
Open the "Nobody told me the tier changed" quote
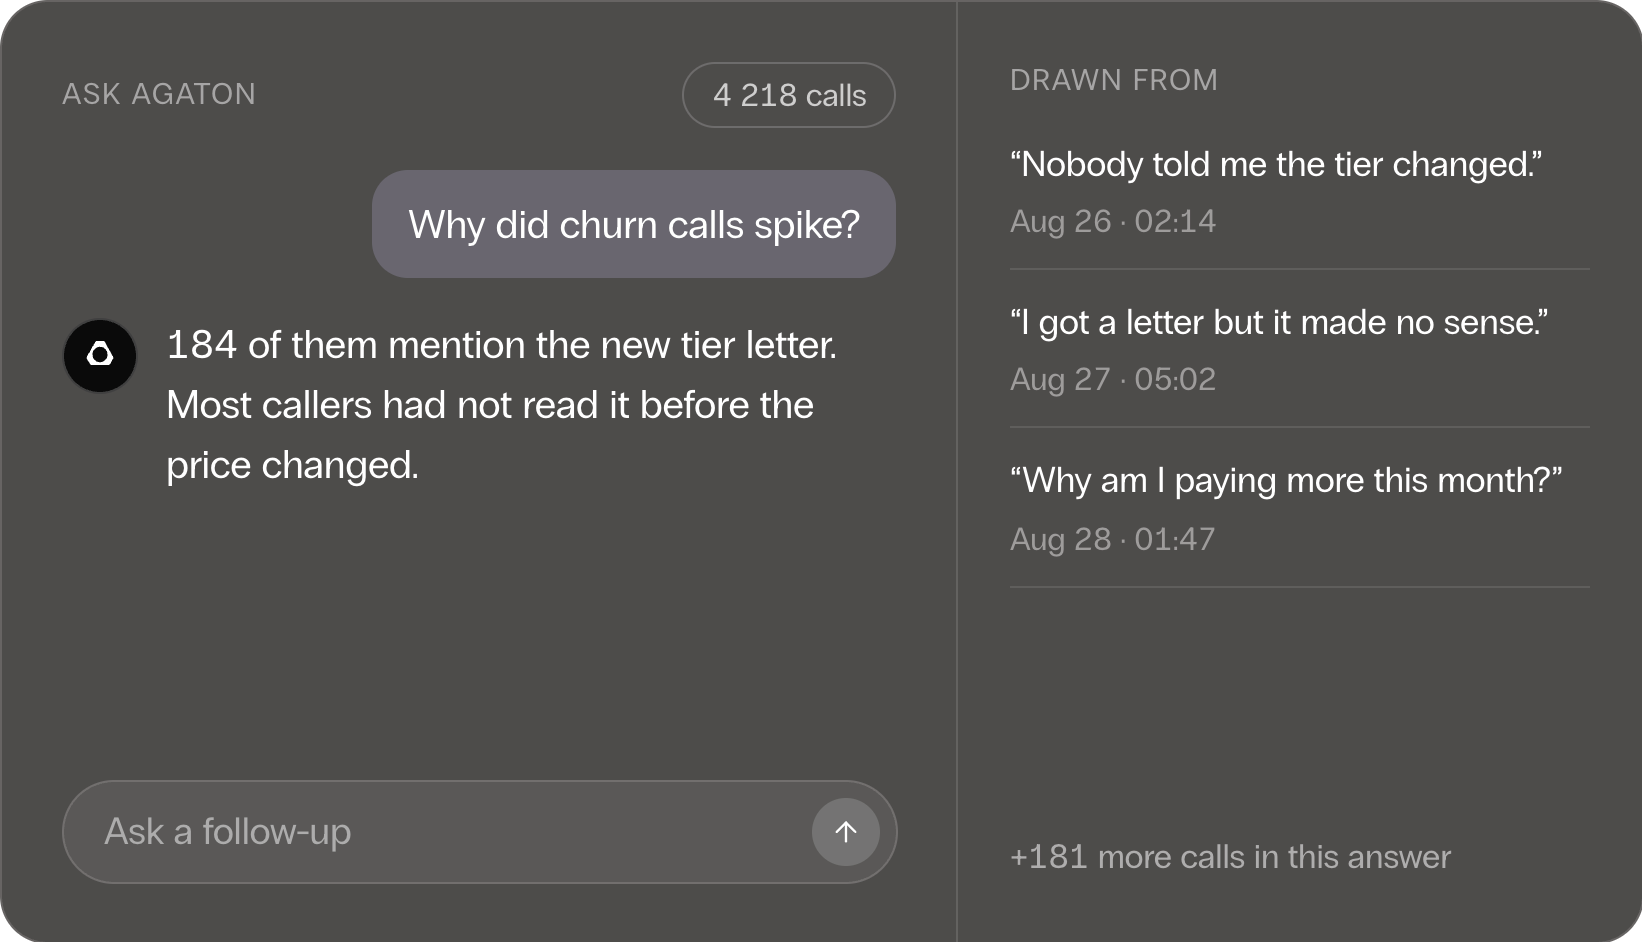point(1276,164)
